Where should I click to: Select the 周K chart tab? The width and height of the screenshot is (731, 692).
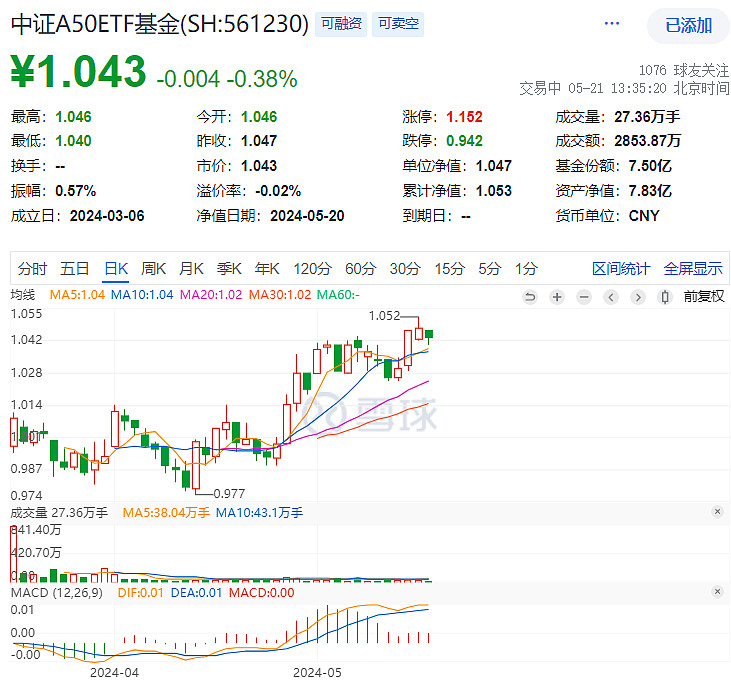[154, 269]
